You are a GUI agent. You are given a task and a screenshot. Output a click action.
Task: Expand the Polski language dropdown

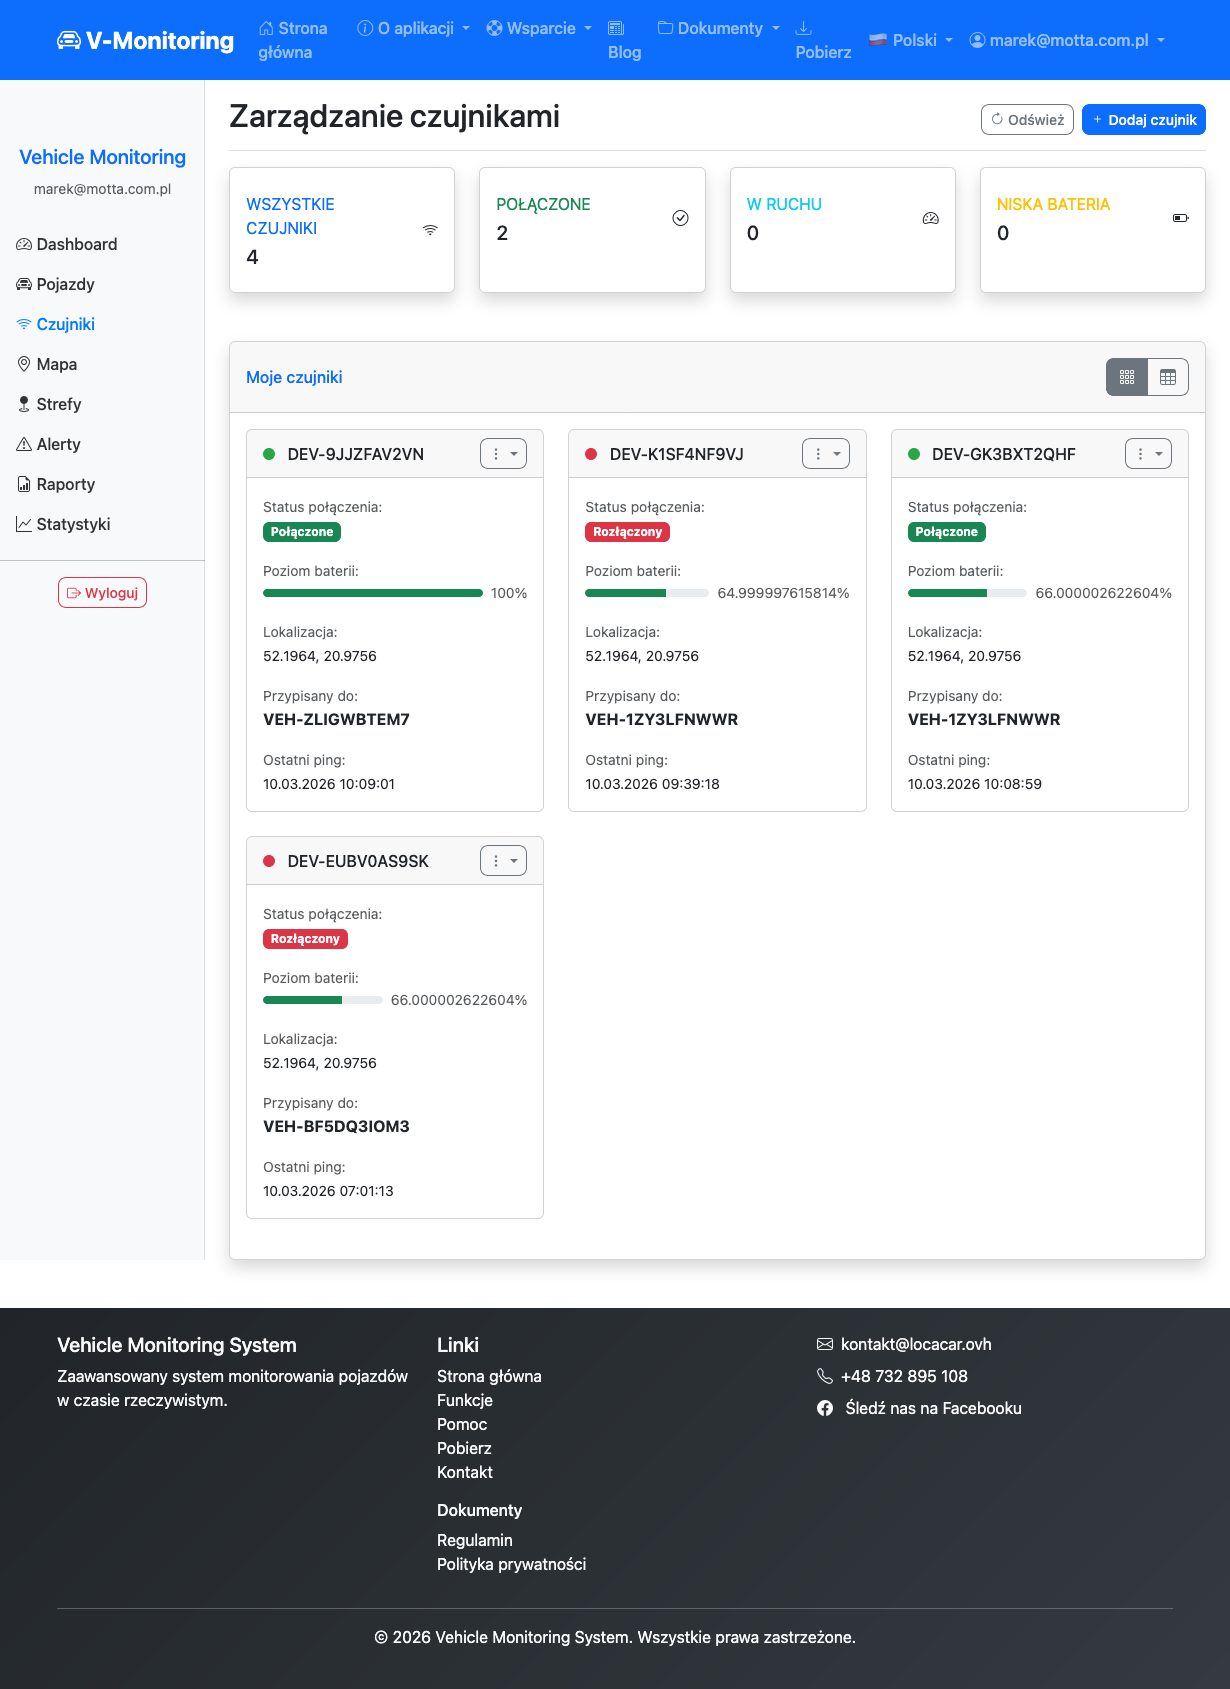(911, 40)
